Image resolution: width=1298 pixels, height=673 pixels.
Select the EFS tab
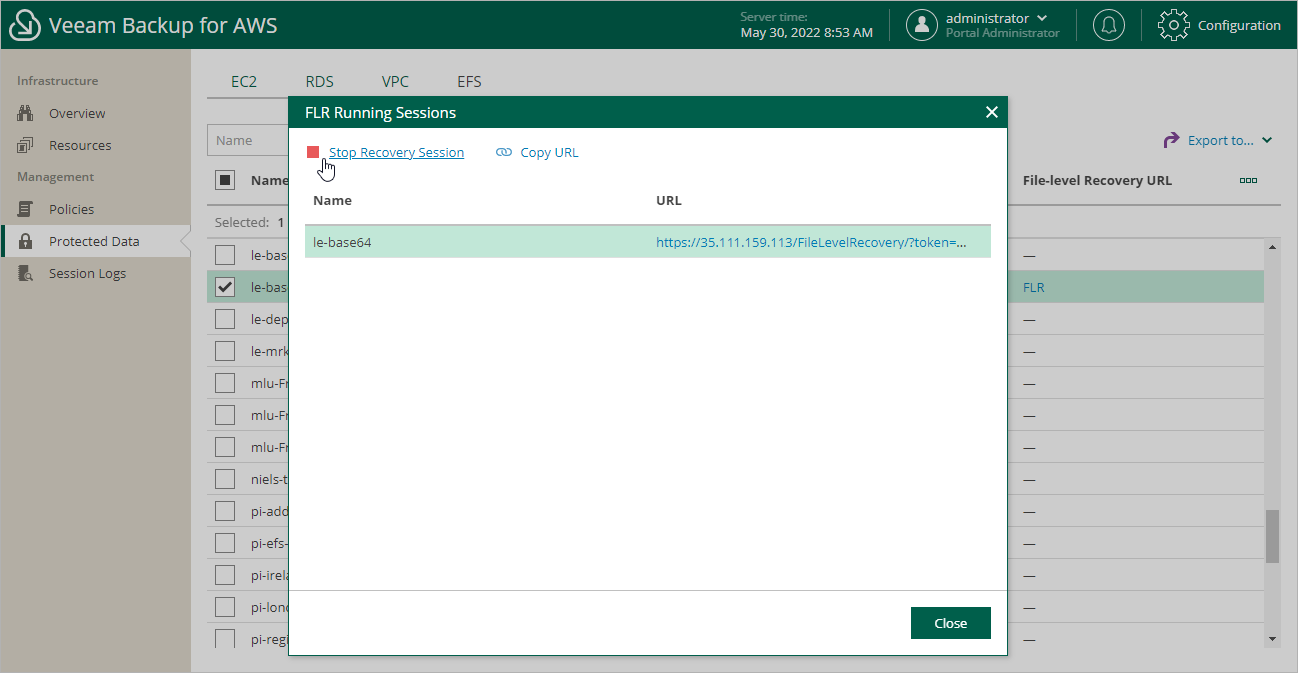point(469,81)
